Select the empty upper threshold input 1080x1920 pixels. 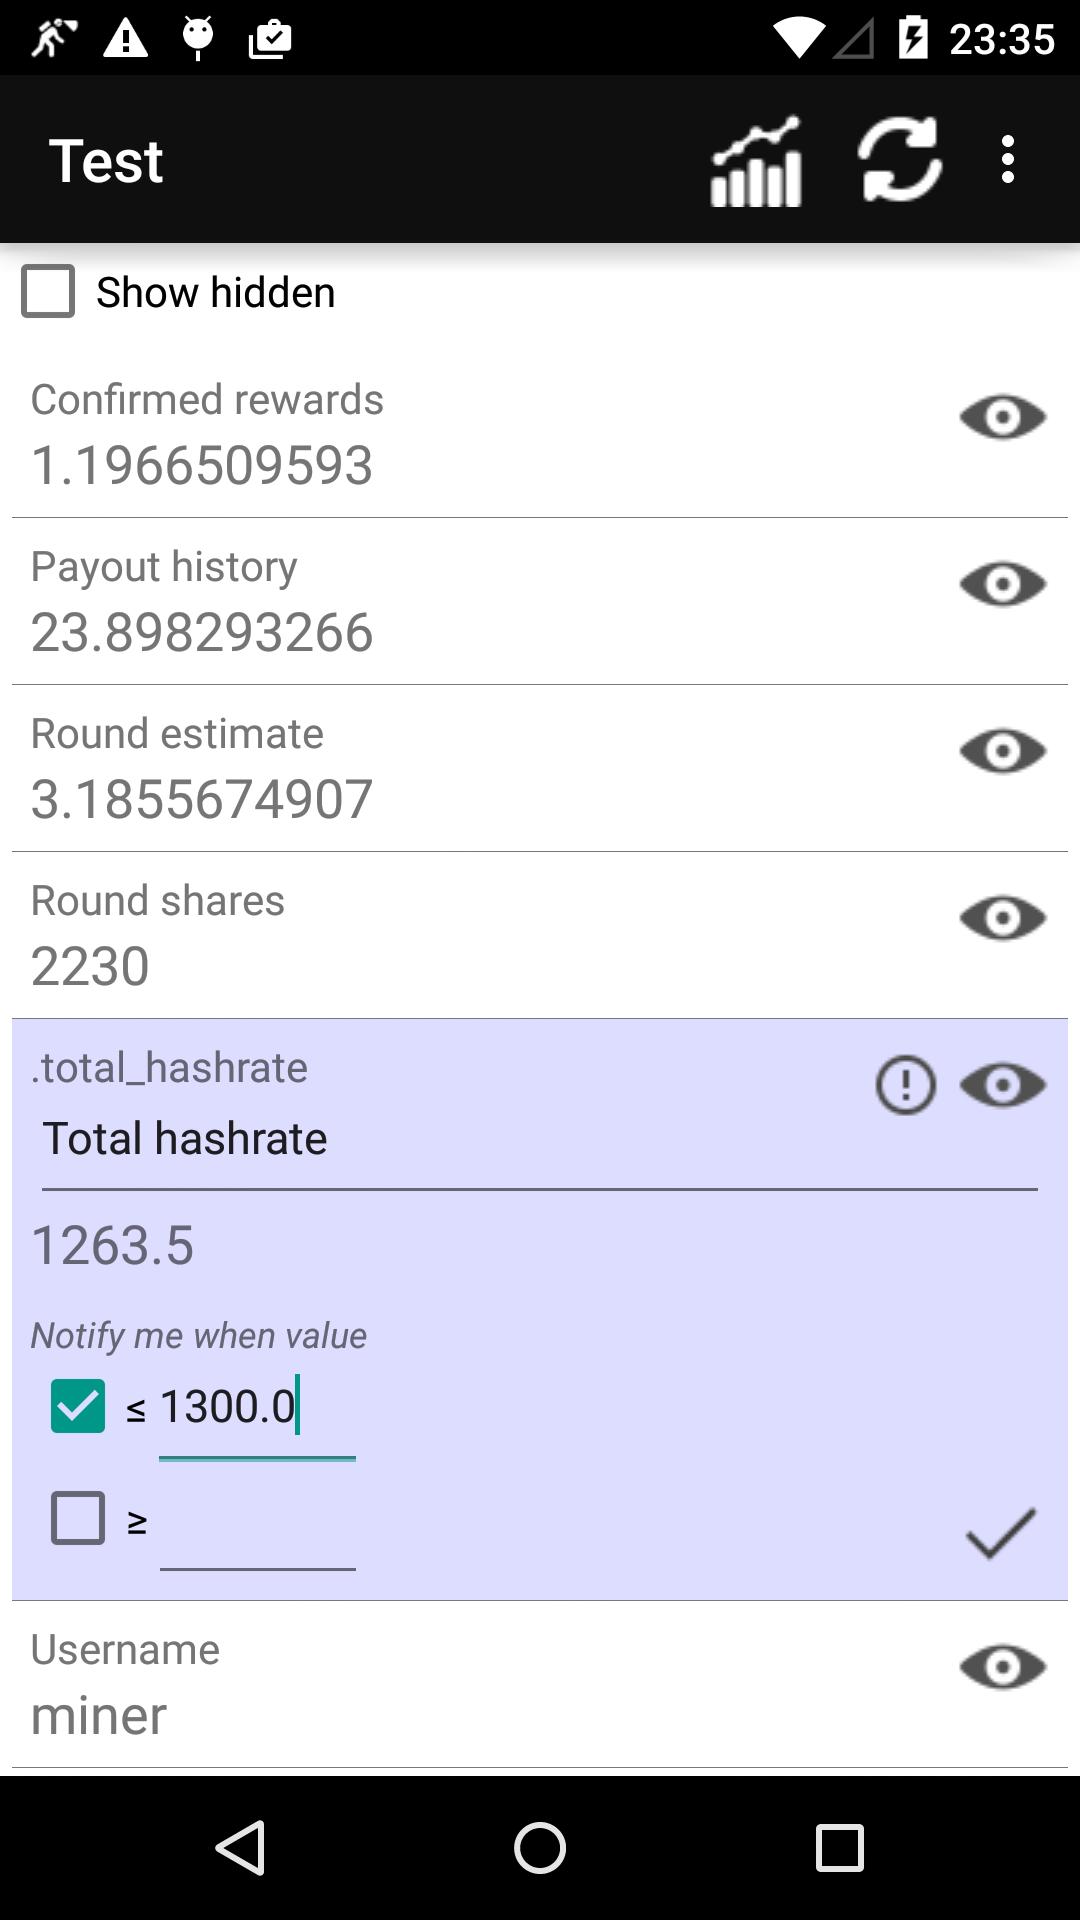257,1522
